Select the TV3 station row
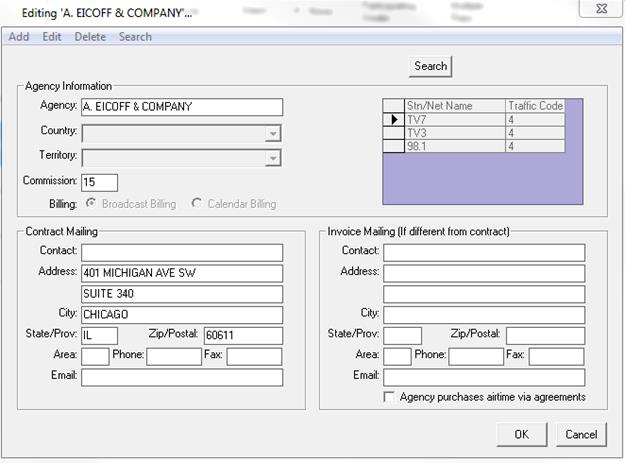The image size is (625, 463). click(x=455, y=132)
